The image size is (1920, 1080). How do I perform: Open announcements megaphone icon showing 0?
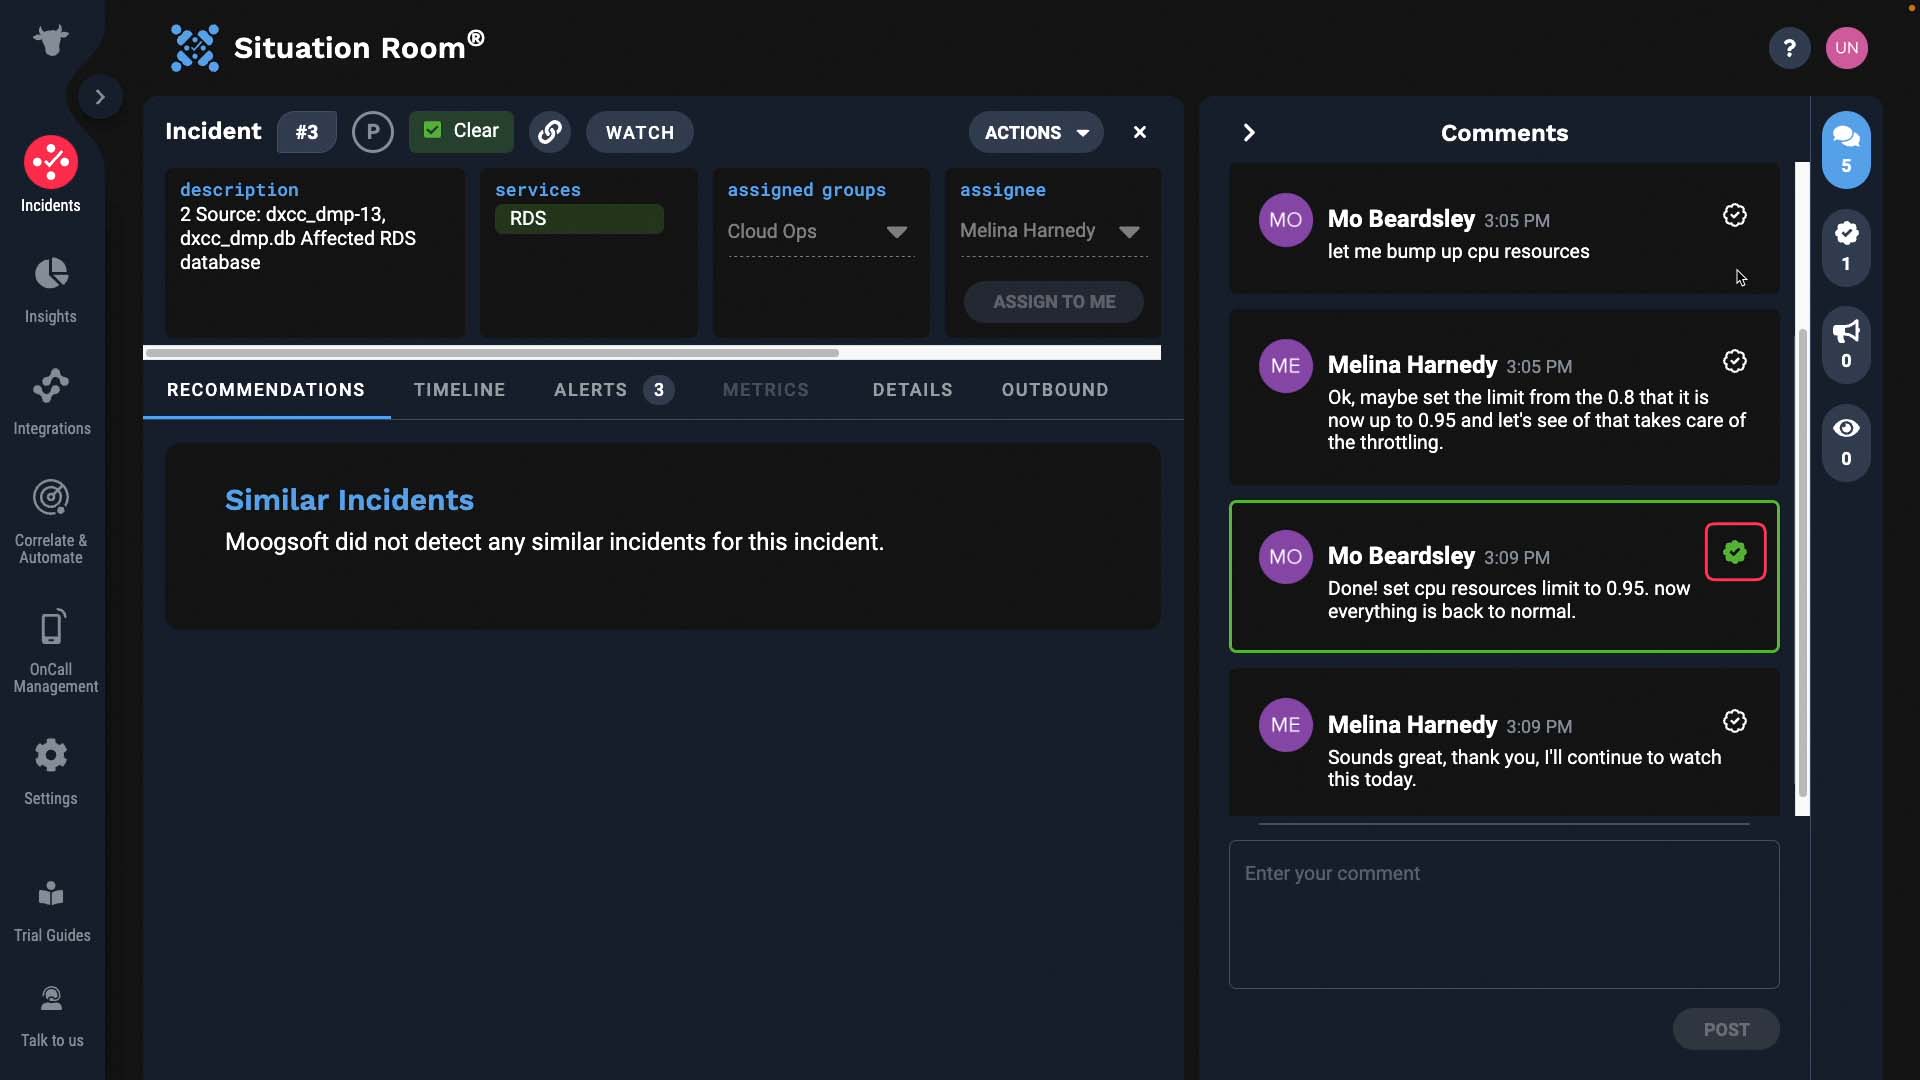[1846, 344]
